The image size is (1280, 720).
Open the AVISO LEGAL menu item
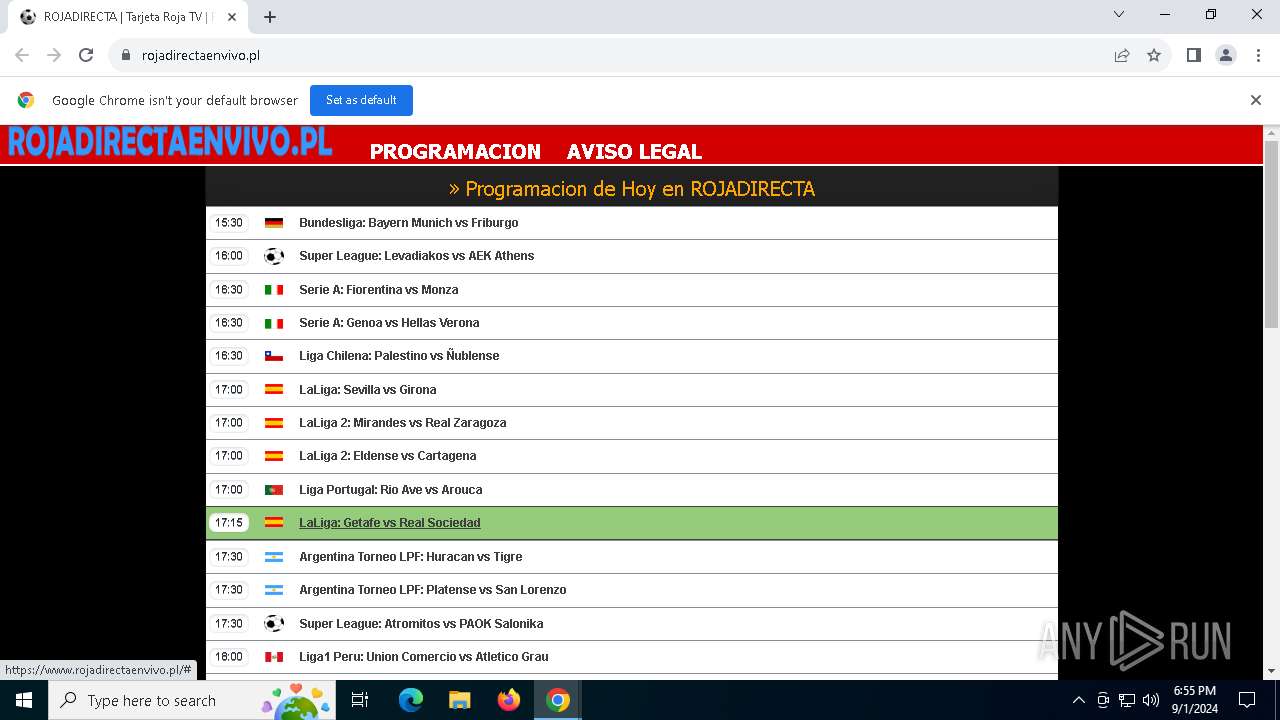click(634, 152)
